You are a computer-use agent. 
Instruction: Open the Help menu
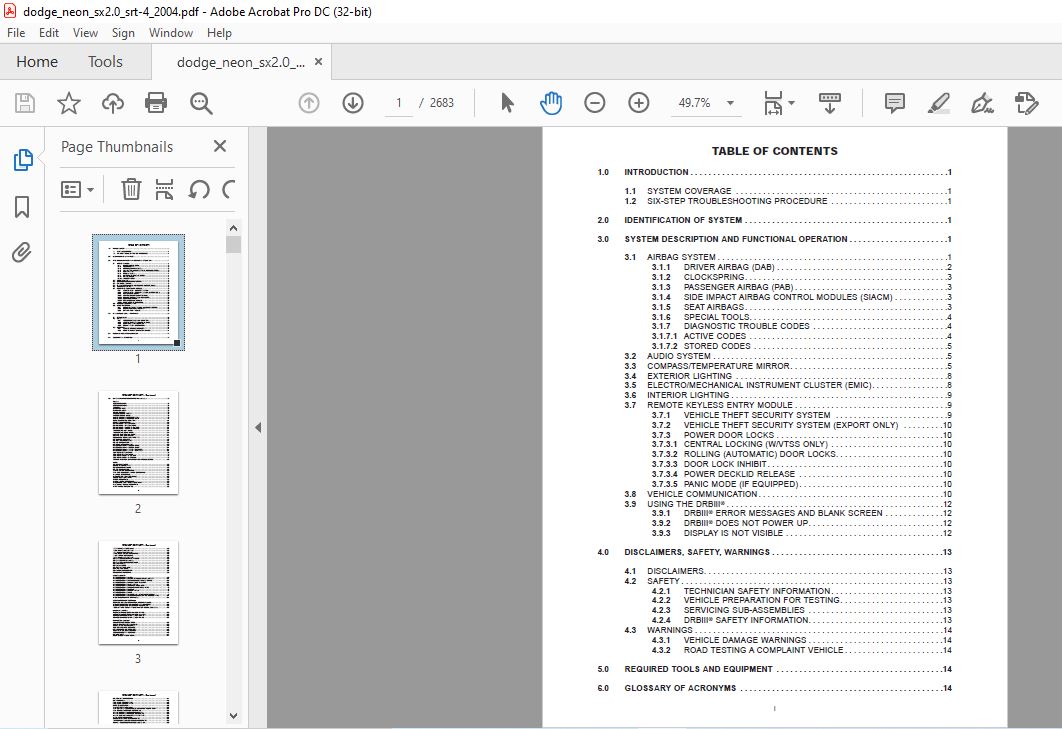coord(219,33)
